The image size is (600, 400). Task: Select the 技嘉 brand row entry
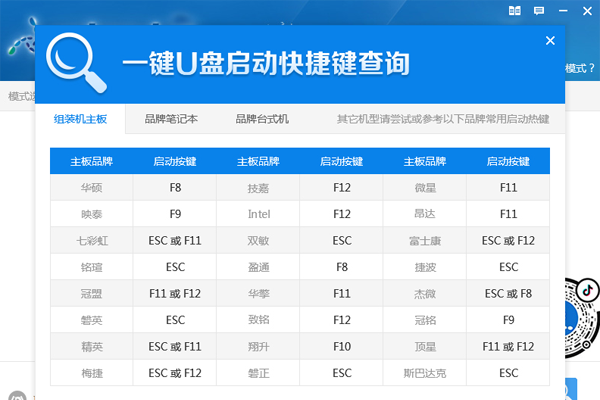coord(258,187)
